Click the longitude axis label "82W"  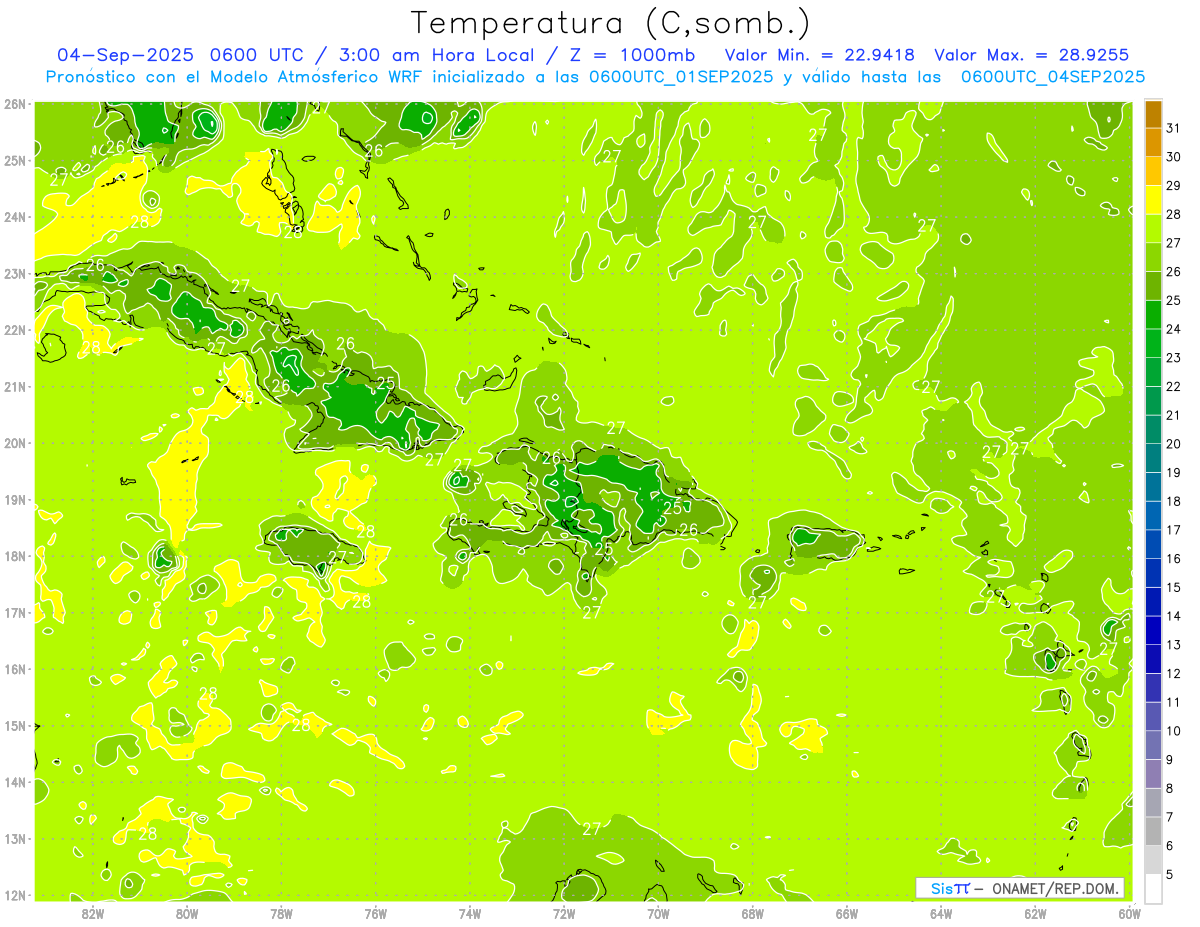[93, 912]
